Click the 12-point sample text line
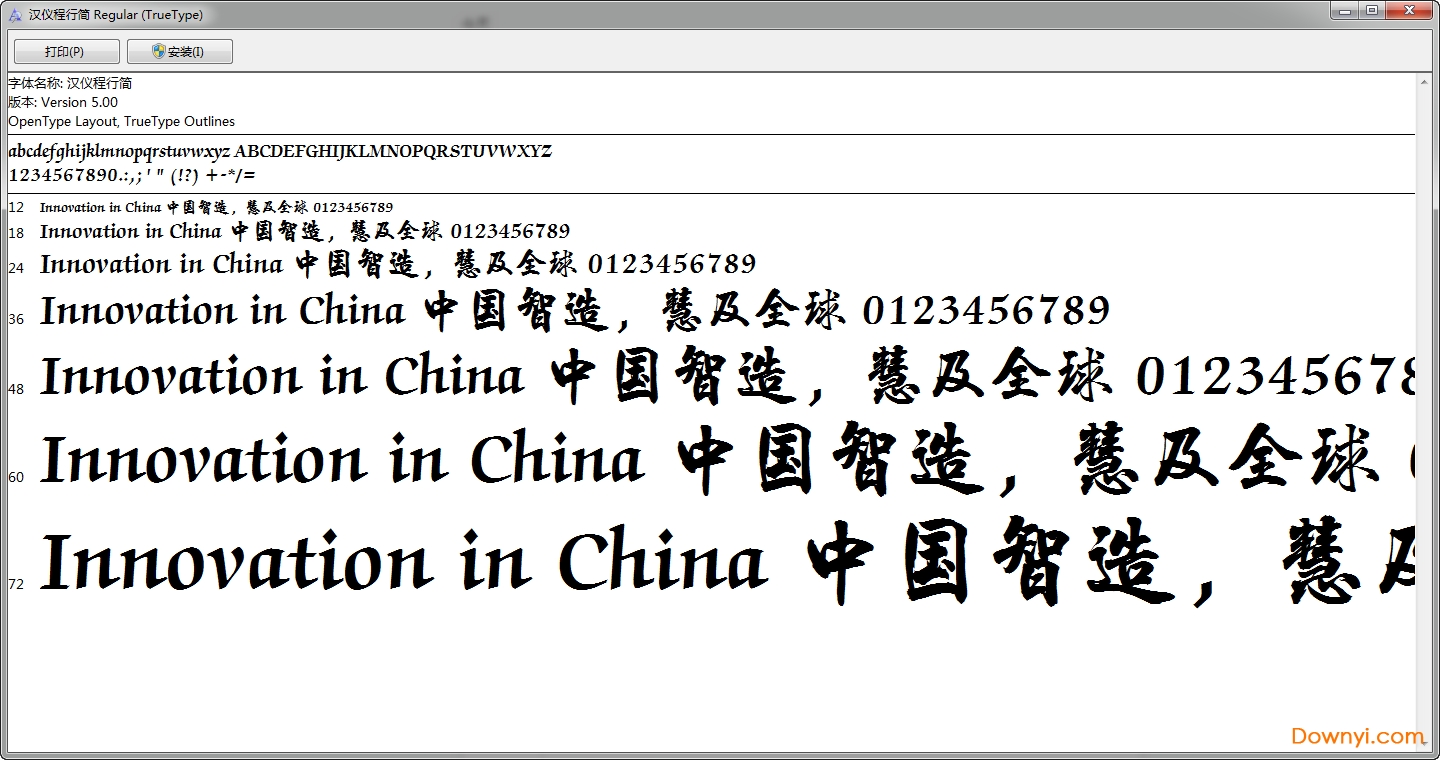Image resolution: width=1440 pixels, height=760 pixels. click(x=216, y=208)
